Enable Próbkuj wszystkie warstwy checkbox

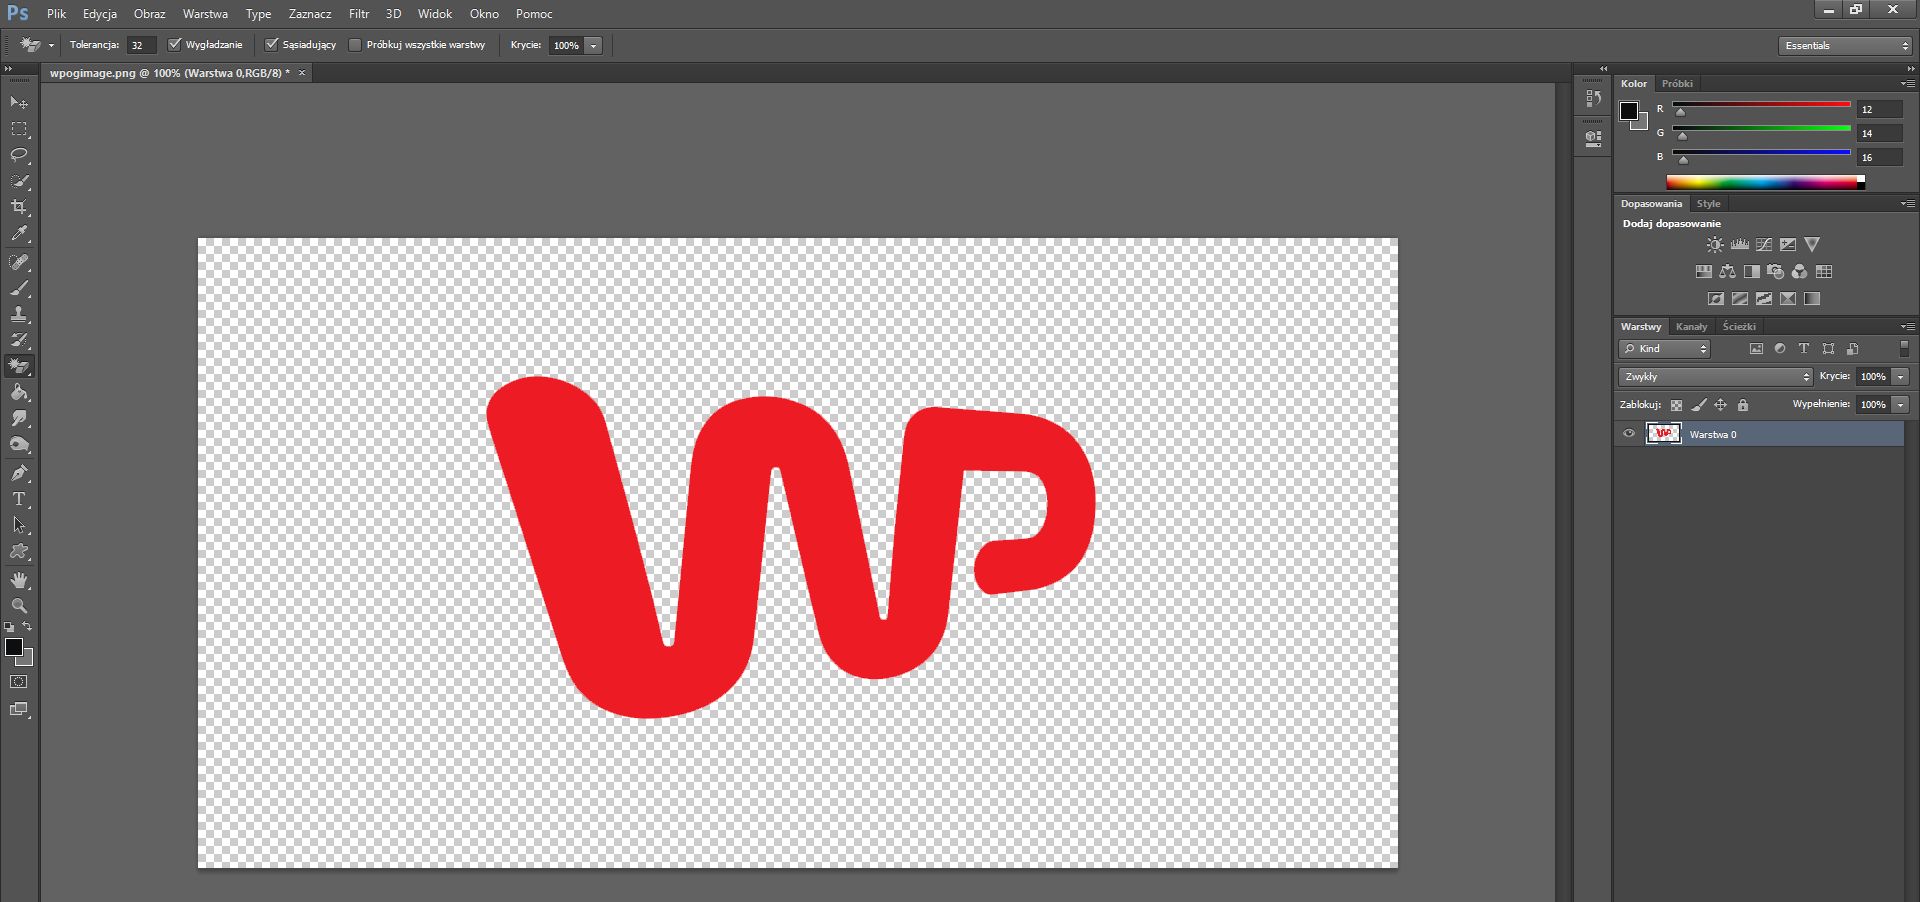click(x=355, y=44)
